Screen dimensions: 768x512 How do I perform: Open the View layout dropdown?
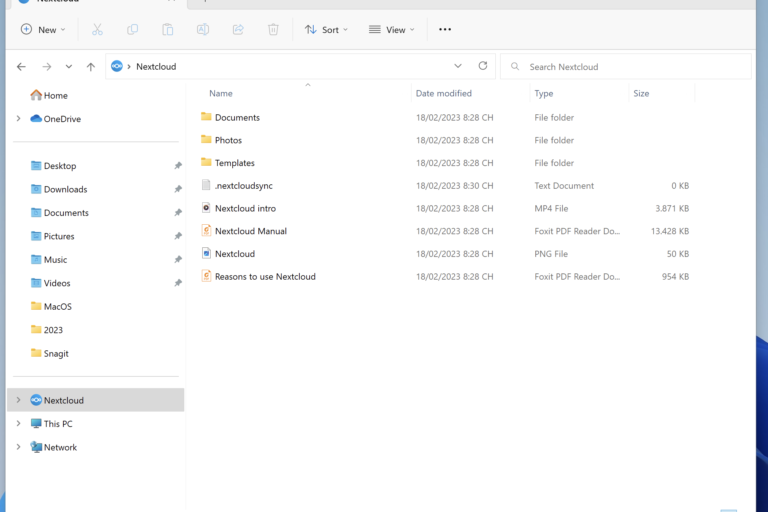click(391, 29)
